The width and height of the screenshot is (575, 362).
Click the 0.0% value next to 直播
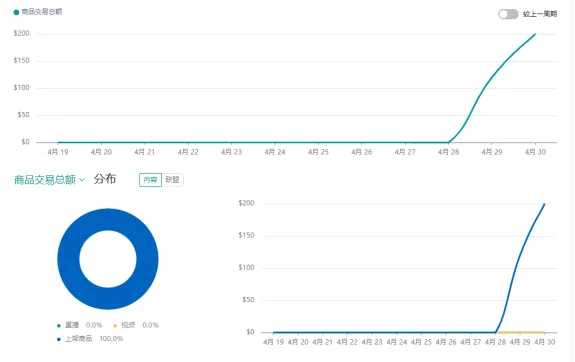(94, 325)
